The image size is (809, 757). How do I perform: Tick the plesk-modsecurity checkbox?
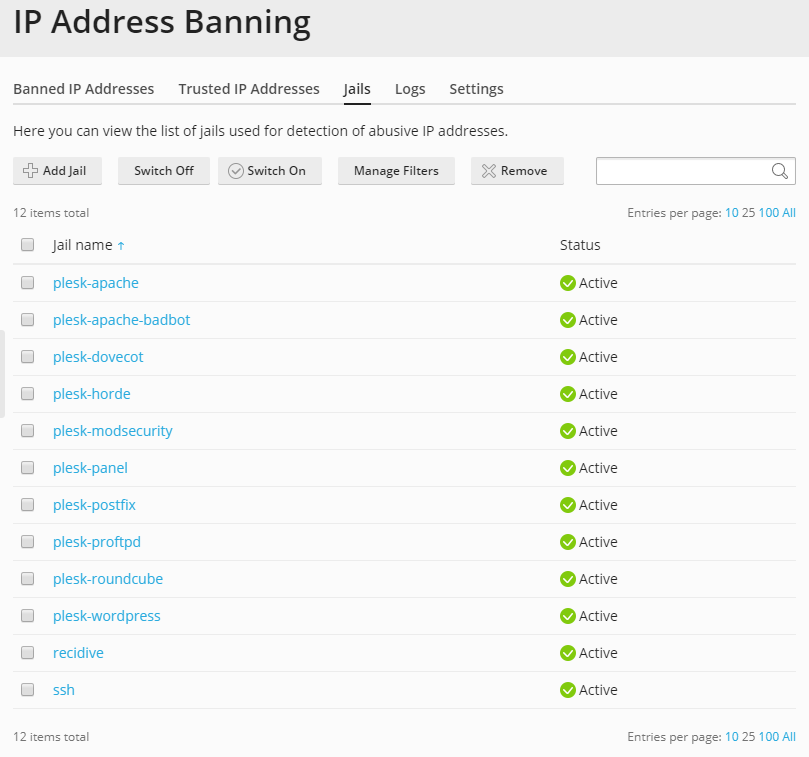(x=27, y=430)
